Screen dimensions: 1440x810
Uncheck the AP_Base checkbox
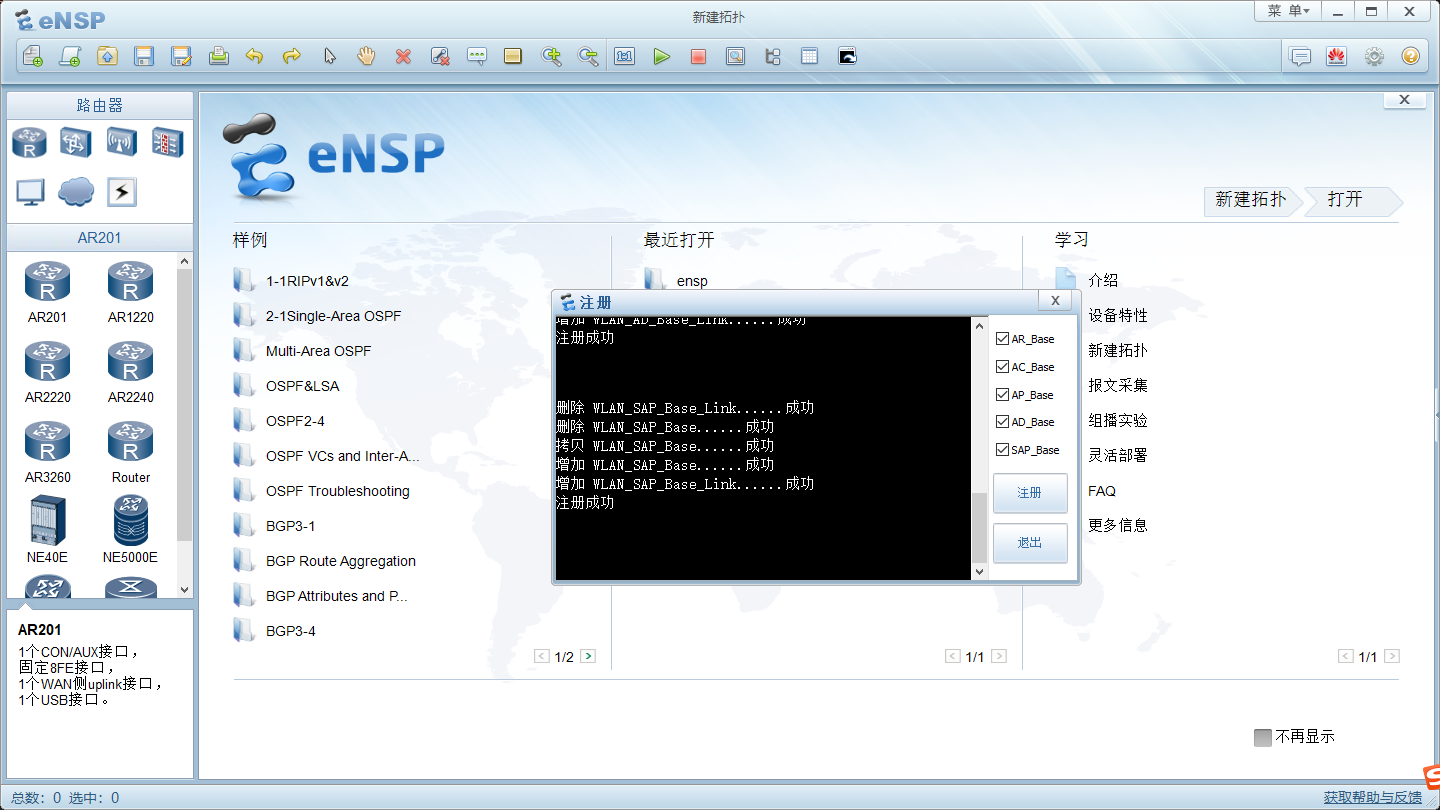tap(1003, 394)
